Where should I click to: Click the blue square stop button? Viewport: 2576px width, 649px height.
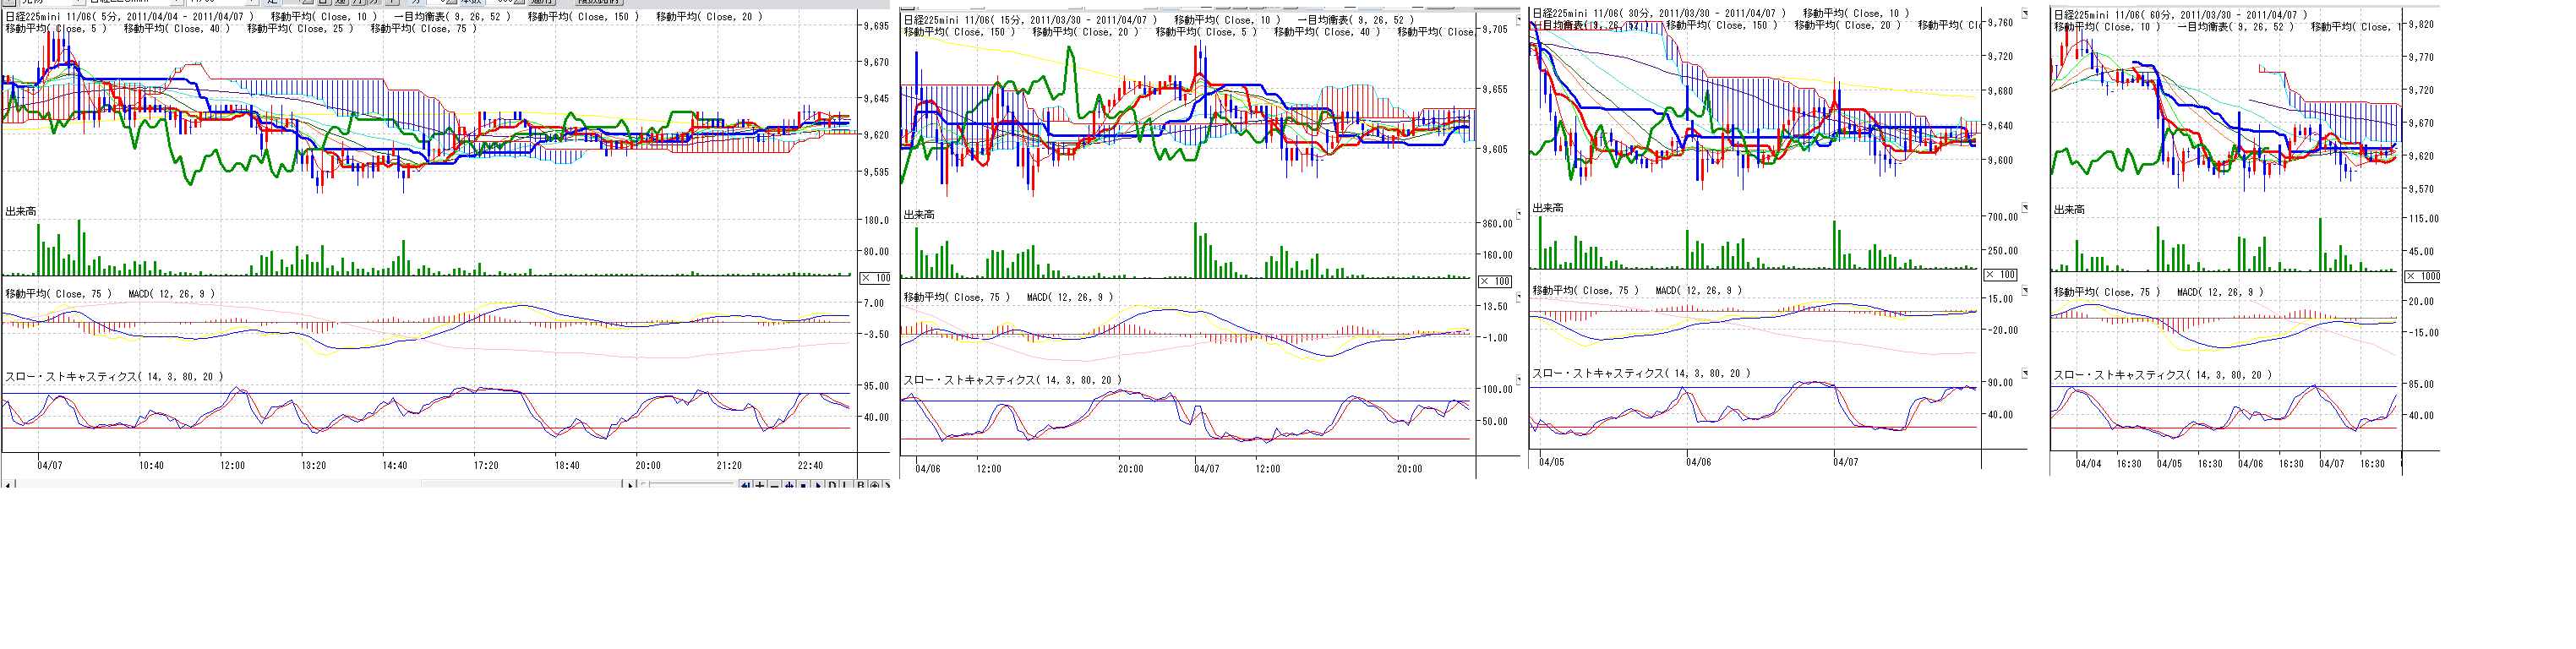pyautogui.click(x=804, y=486)
